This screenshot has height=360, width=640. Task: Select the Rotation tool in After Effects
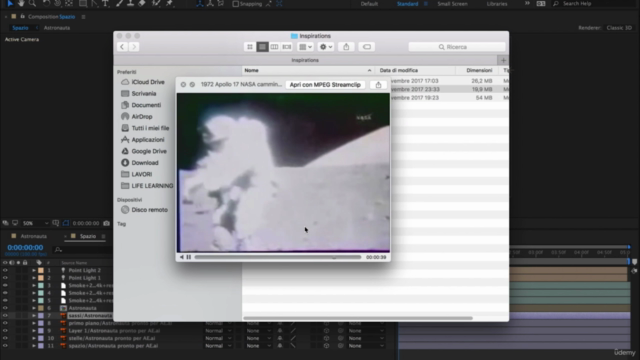[x=47, y=3]
